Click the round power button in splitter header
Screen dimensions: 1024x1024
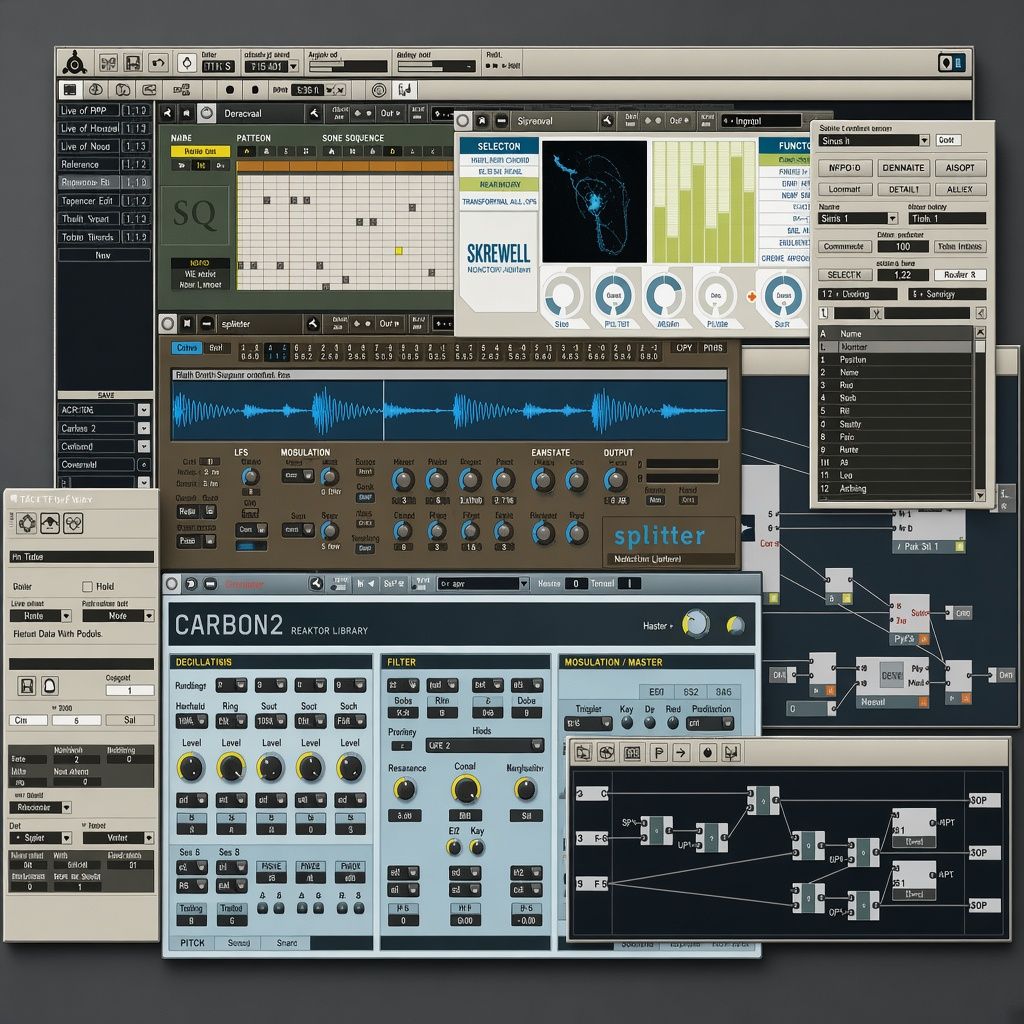pyautogui.click(x=168, y=323)
